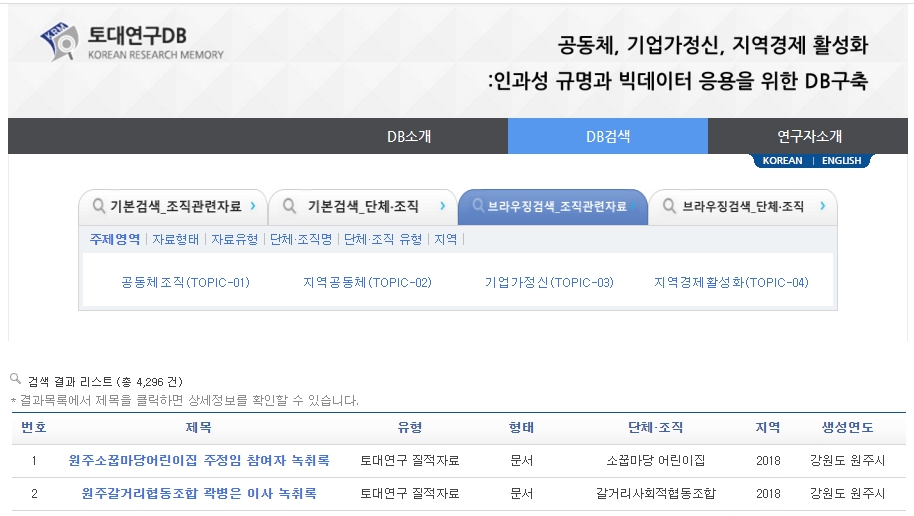Viewport: 914px width, 516px height.
Task: Select KOREAN language option
Action: click(x=782, y=161)
